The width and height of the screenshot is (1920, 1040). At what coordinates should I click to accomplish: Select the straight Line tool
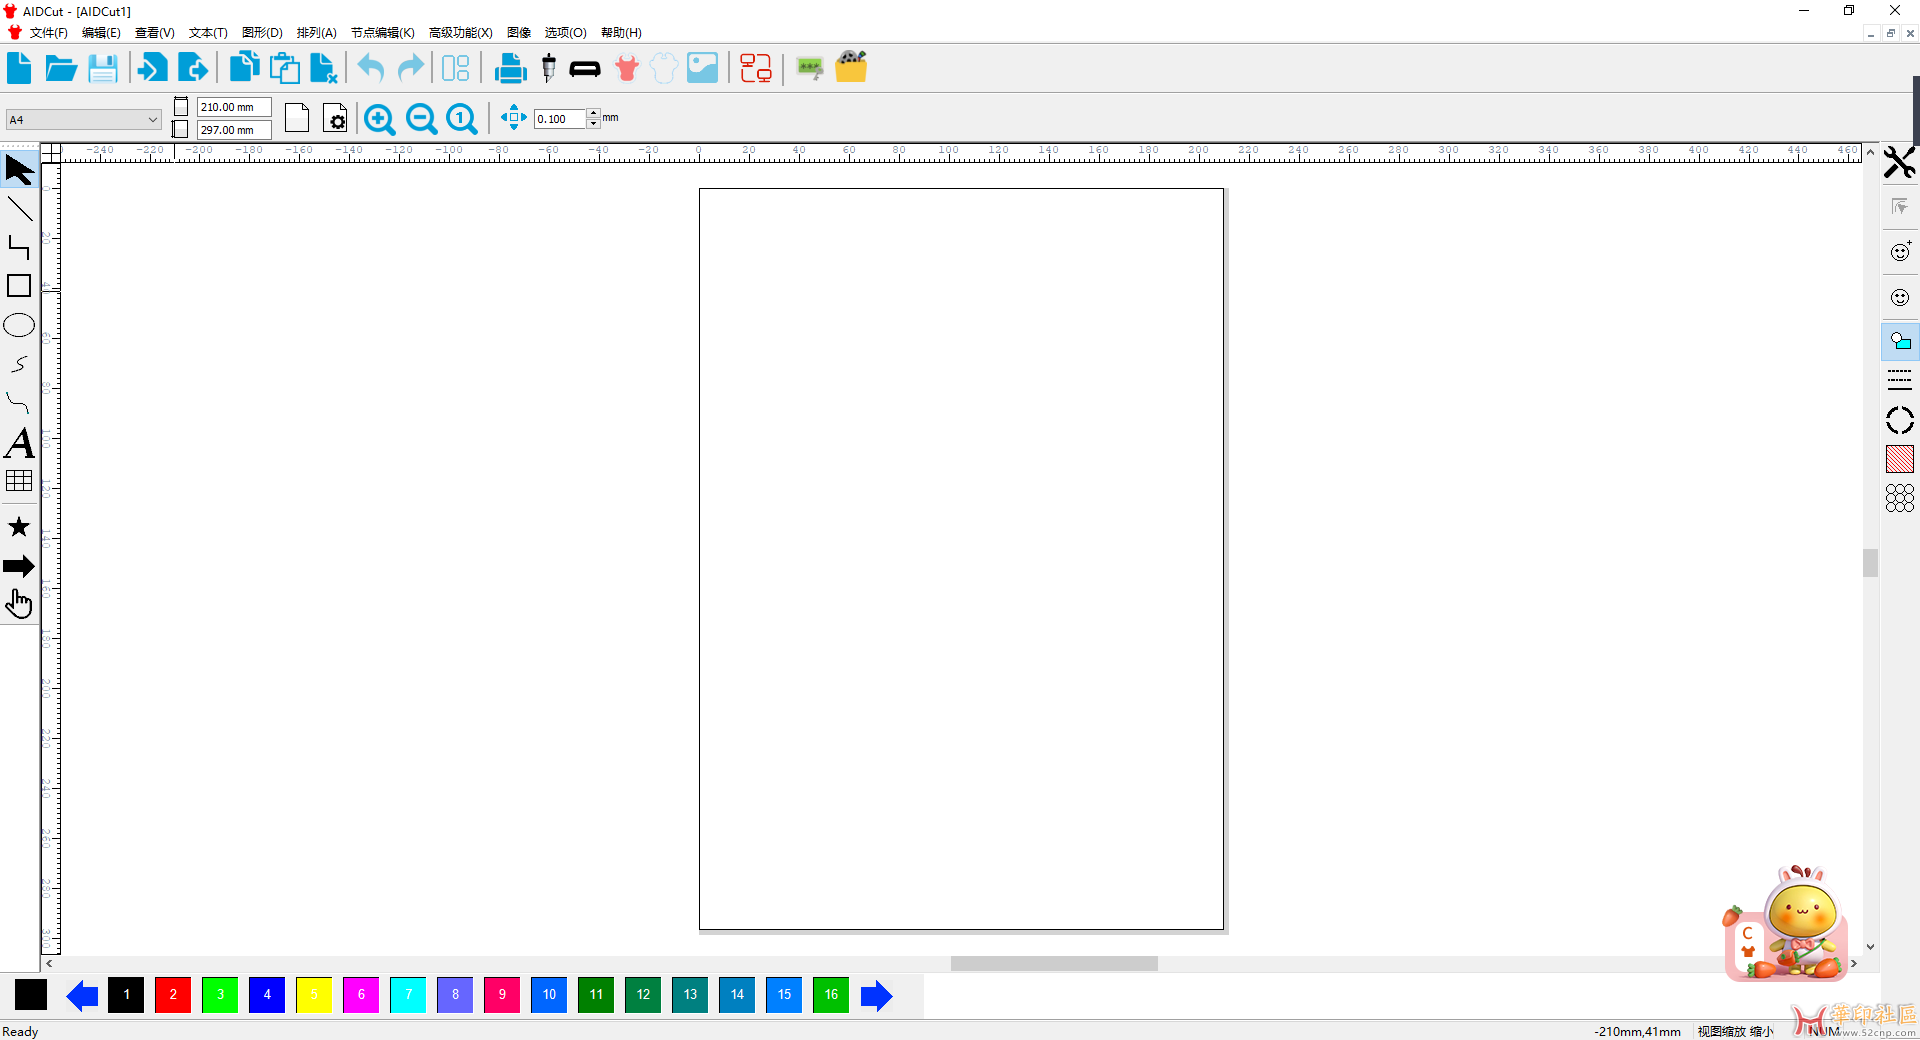click(x=19, y=209)
